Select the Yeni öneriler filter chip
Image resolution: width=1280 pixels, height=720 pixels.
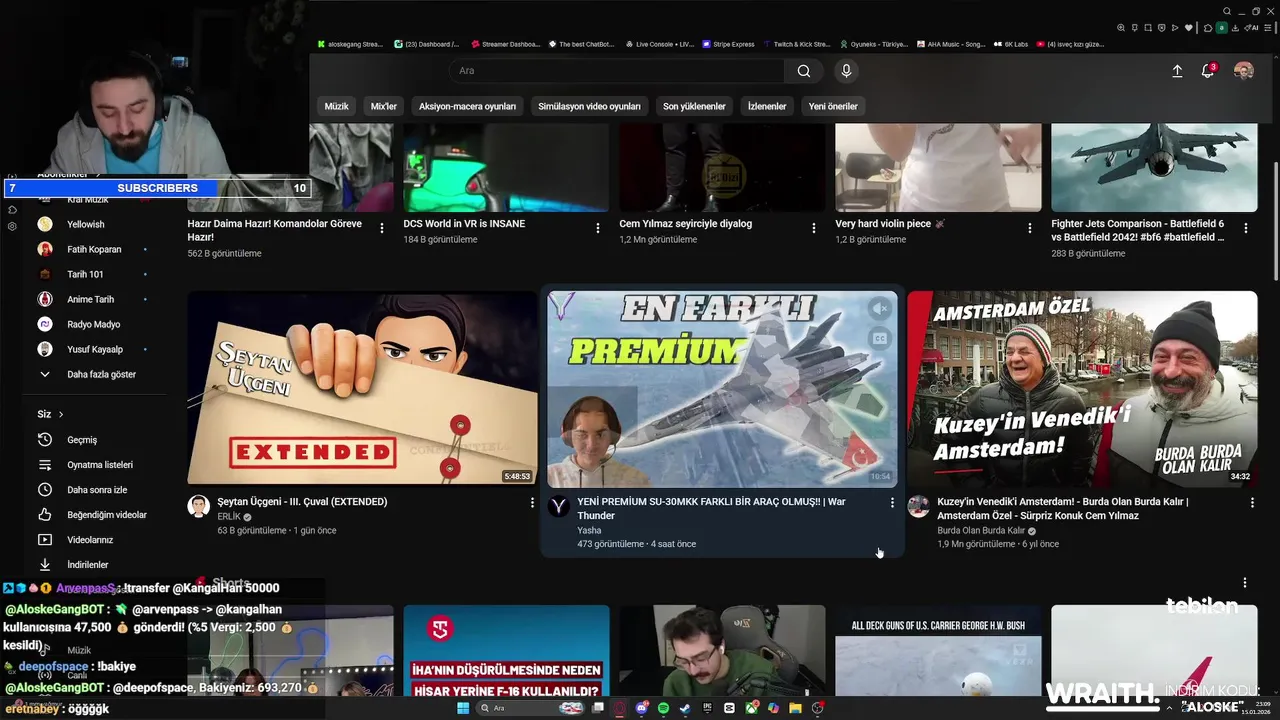point(833,106)
